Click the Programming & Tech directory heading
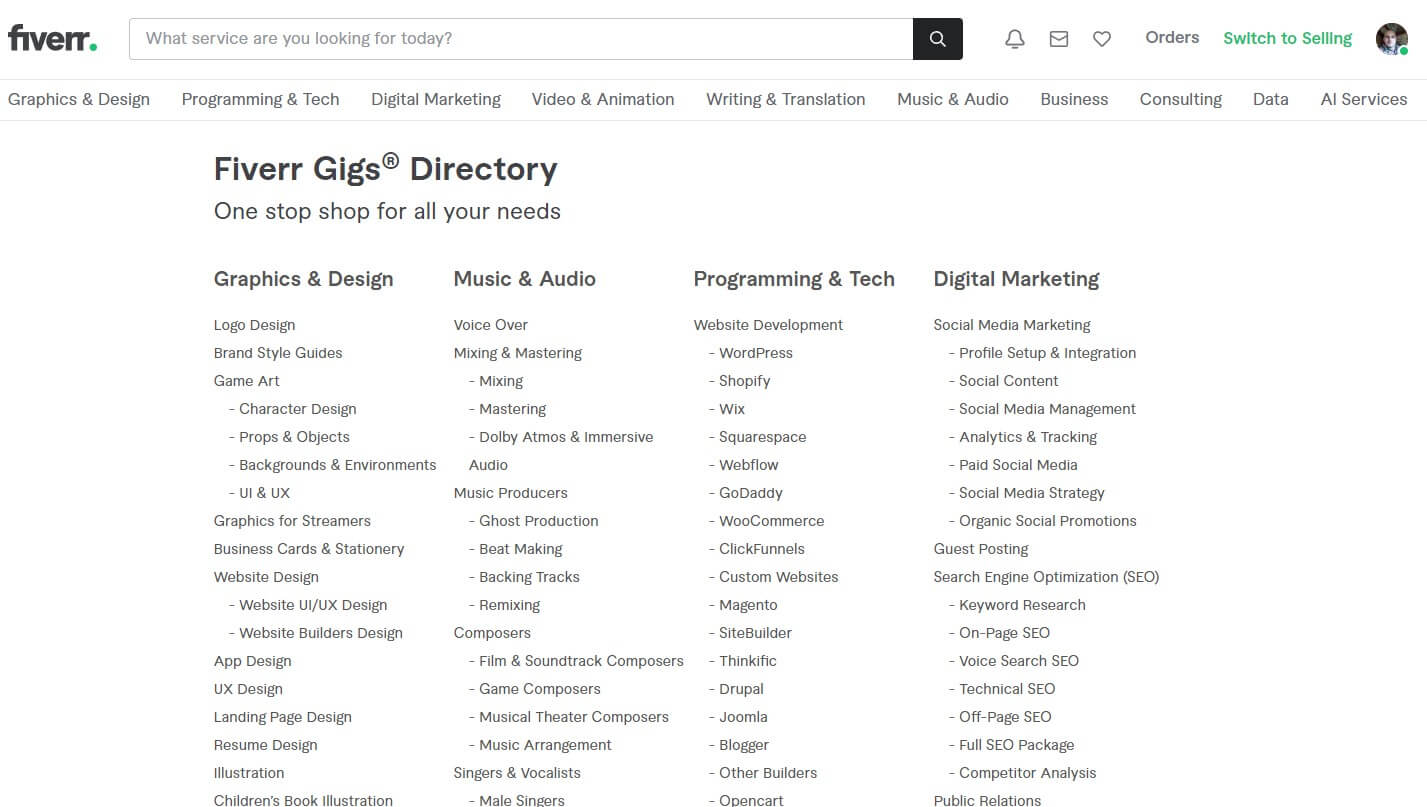Image resolution: width=1427 pixels, height=807 pixels. 794,279
